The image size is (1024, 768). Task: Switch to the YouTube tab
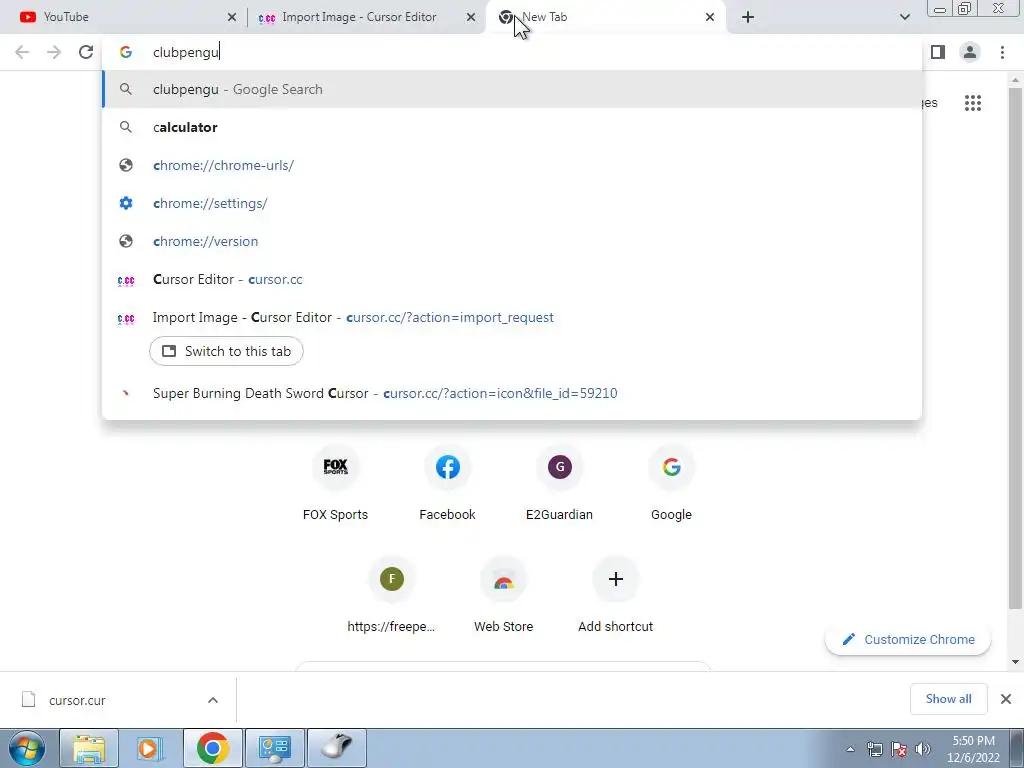click(x=124, y=17)
